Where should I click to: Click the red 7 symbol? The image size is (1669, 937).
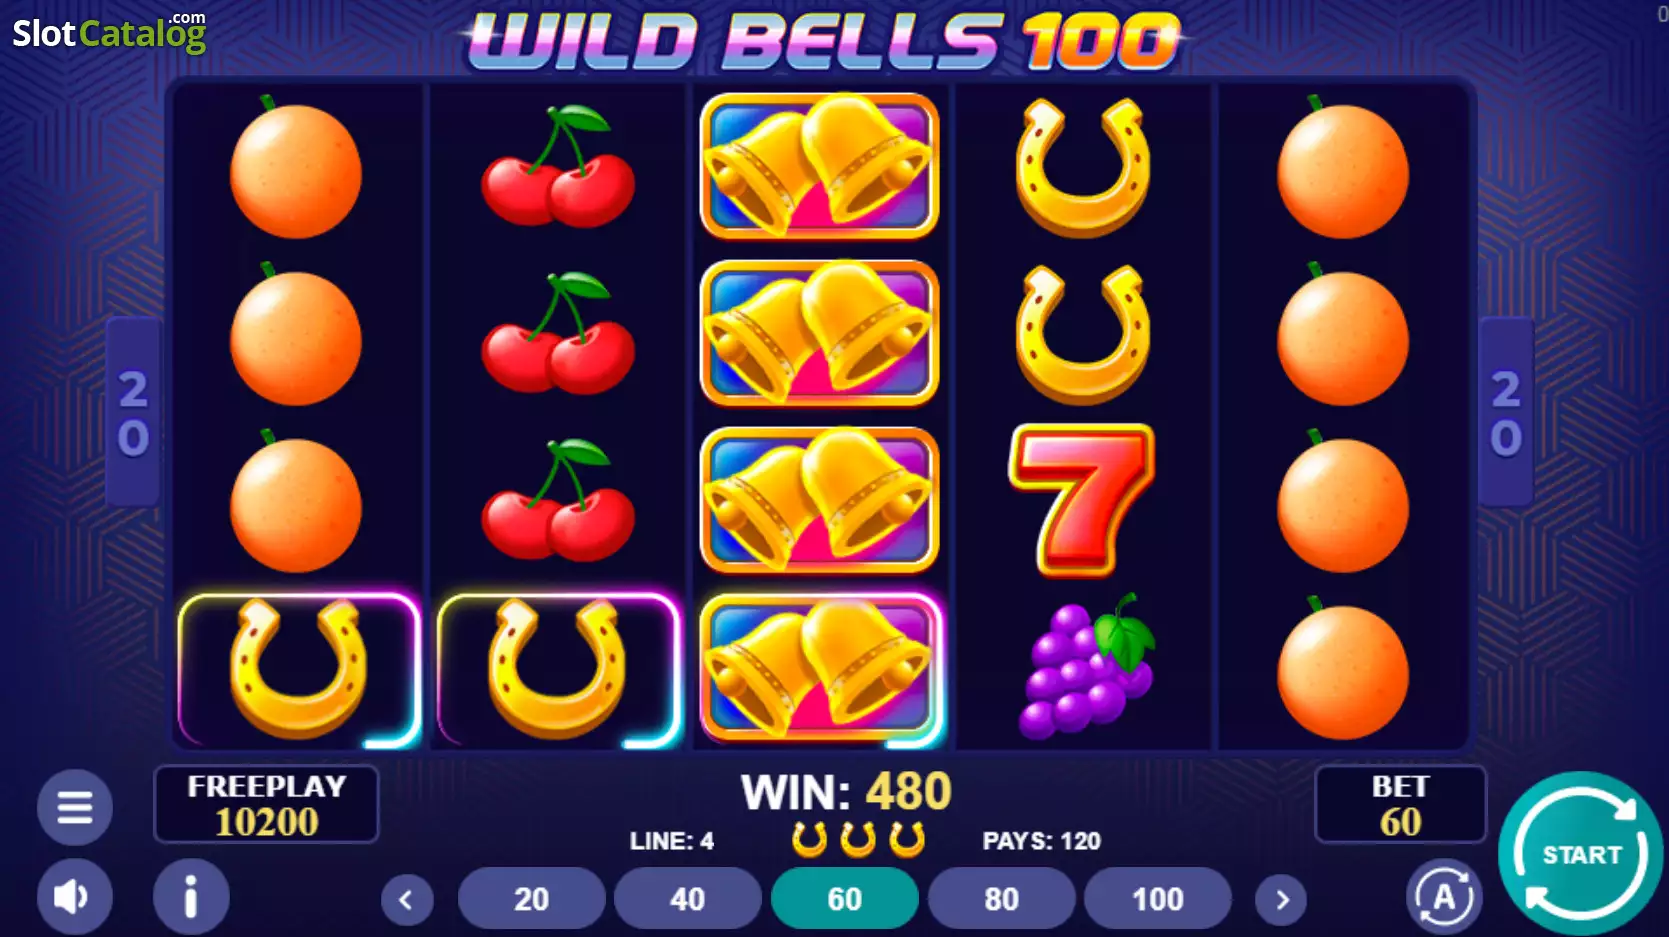(1082, 499)
